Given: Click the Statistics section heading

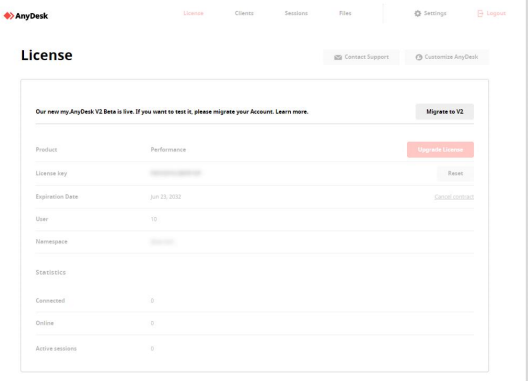Looking at the screenshot, I should click(51, 273).
